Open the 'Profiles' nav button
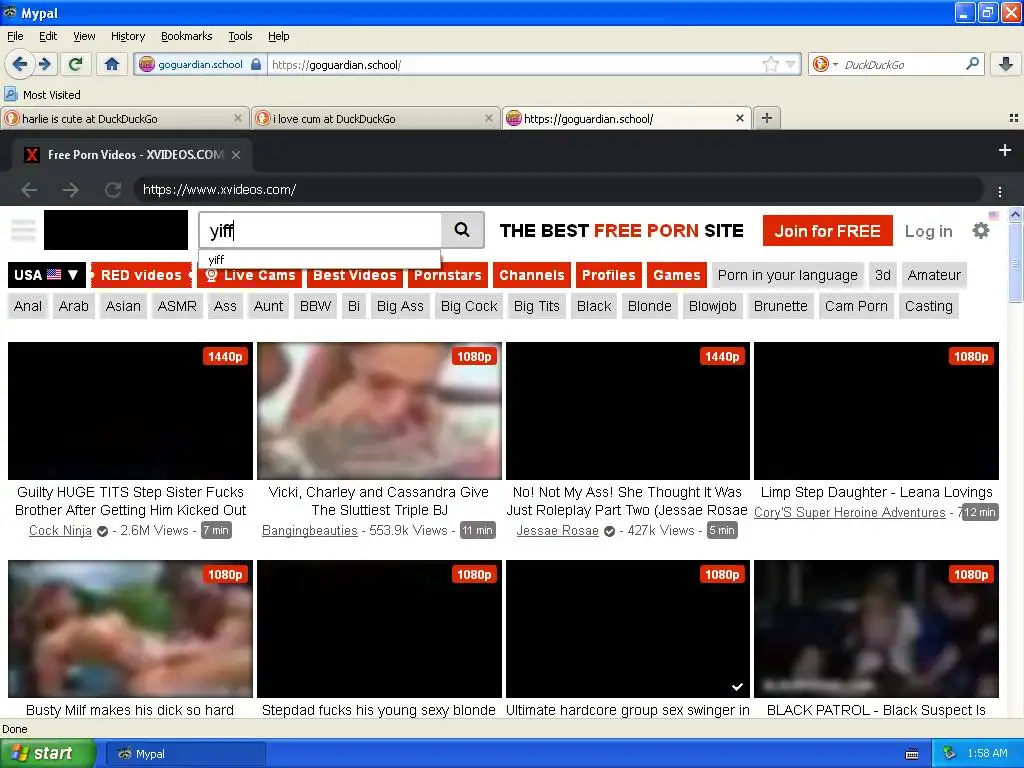Viewport: 1024px width, 768px height. (609, 275)
